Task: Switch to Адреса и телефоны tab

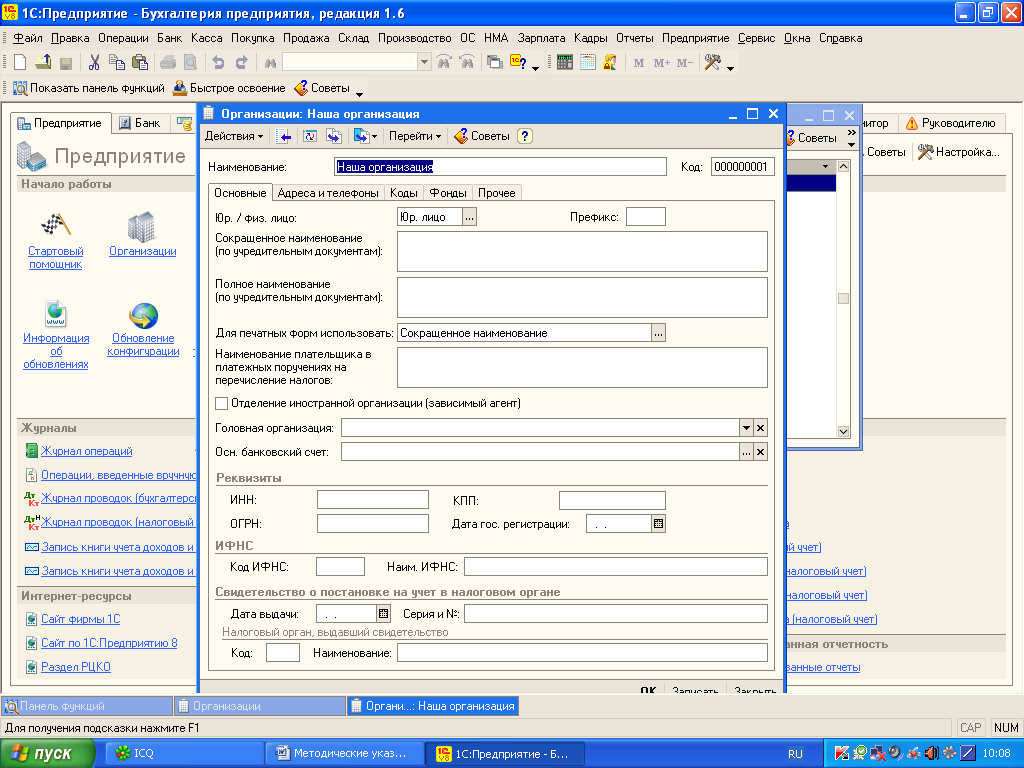Action: point(328,193)
